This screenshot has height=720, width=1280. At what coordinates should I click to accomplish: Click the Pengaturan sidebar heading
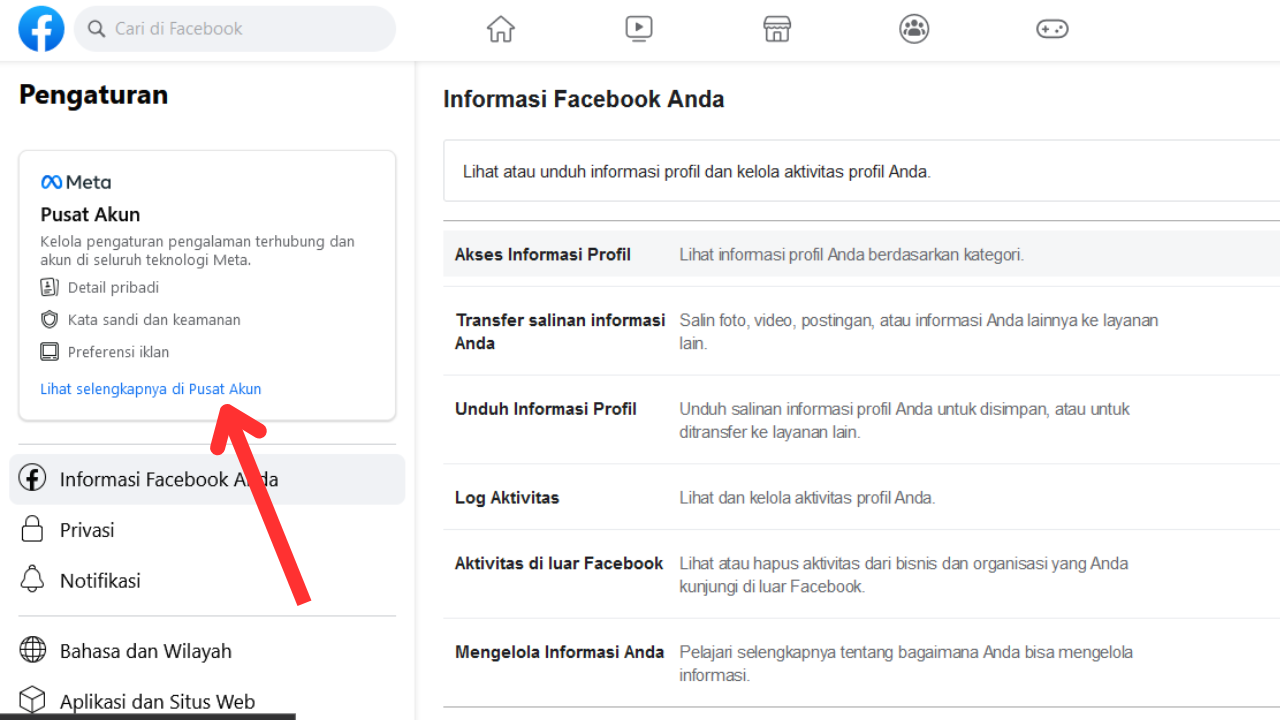(93, 95)
